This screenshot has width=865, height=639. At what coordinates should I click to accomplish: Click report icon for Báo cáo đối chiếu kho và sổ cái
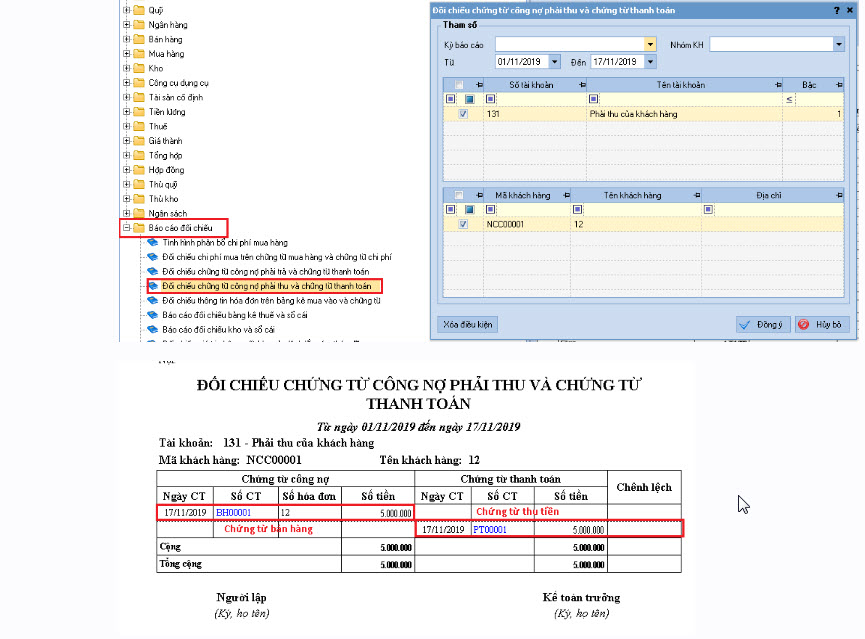pos(153,329)
